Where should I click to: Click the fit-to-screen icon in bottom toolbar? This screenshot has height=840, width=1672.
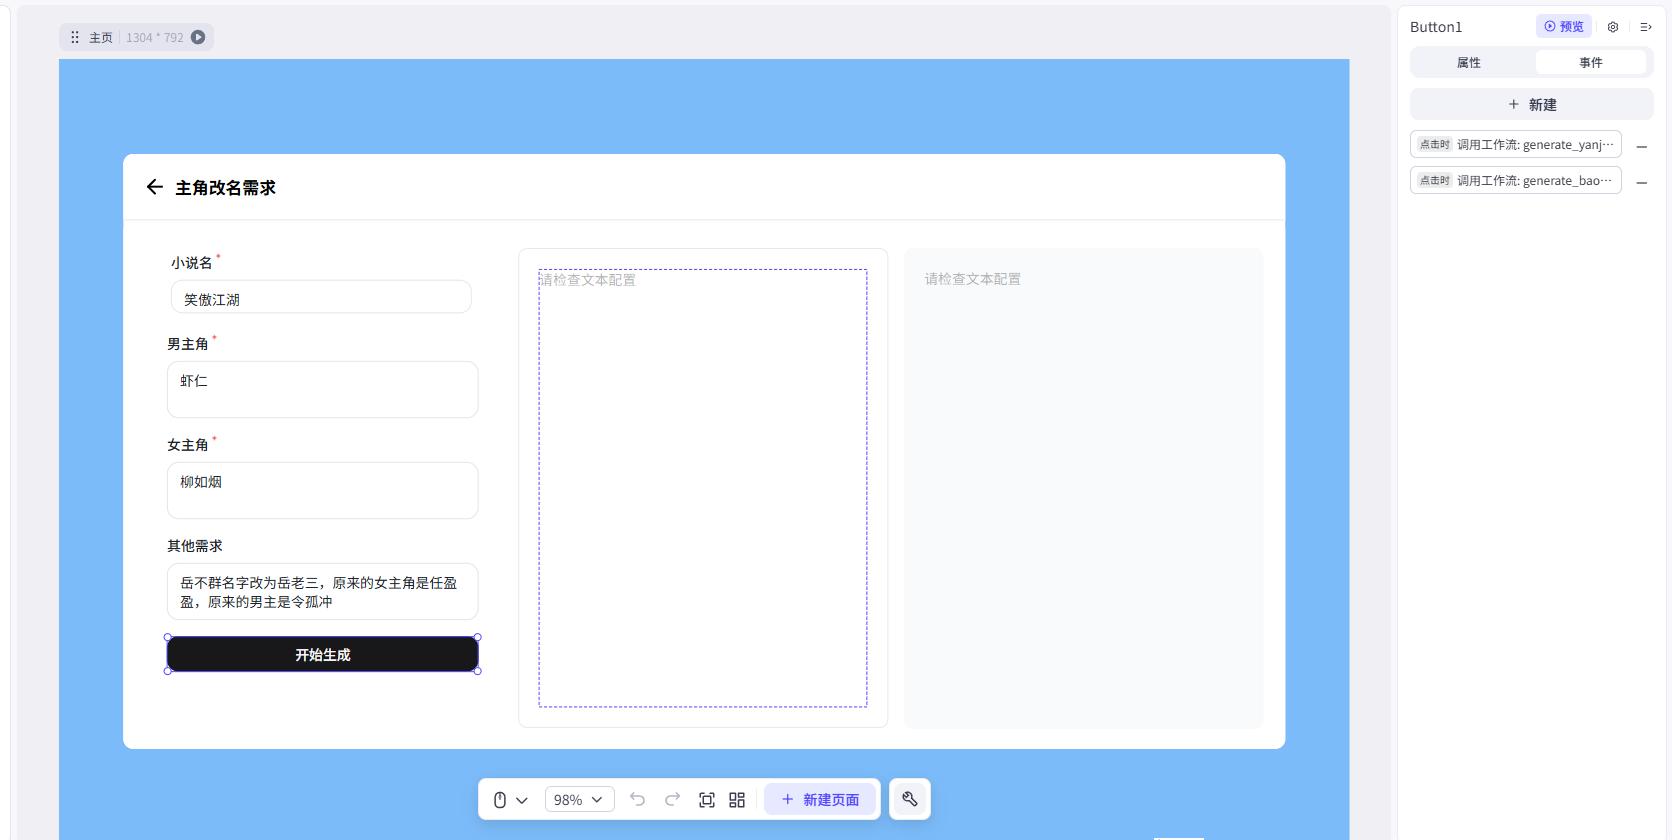[x=707, y=800]
